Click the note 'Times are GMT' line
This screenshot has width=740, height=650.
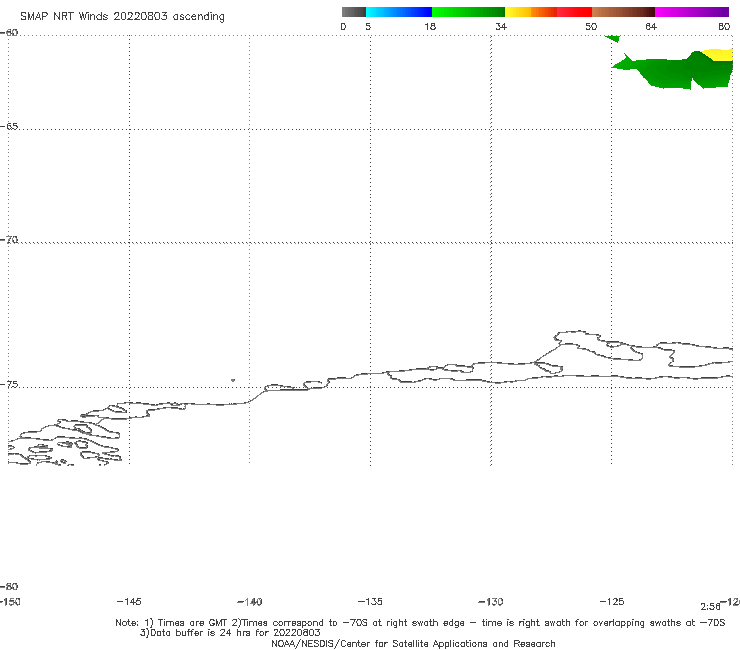pos(420,623)
